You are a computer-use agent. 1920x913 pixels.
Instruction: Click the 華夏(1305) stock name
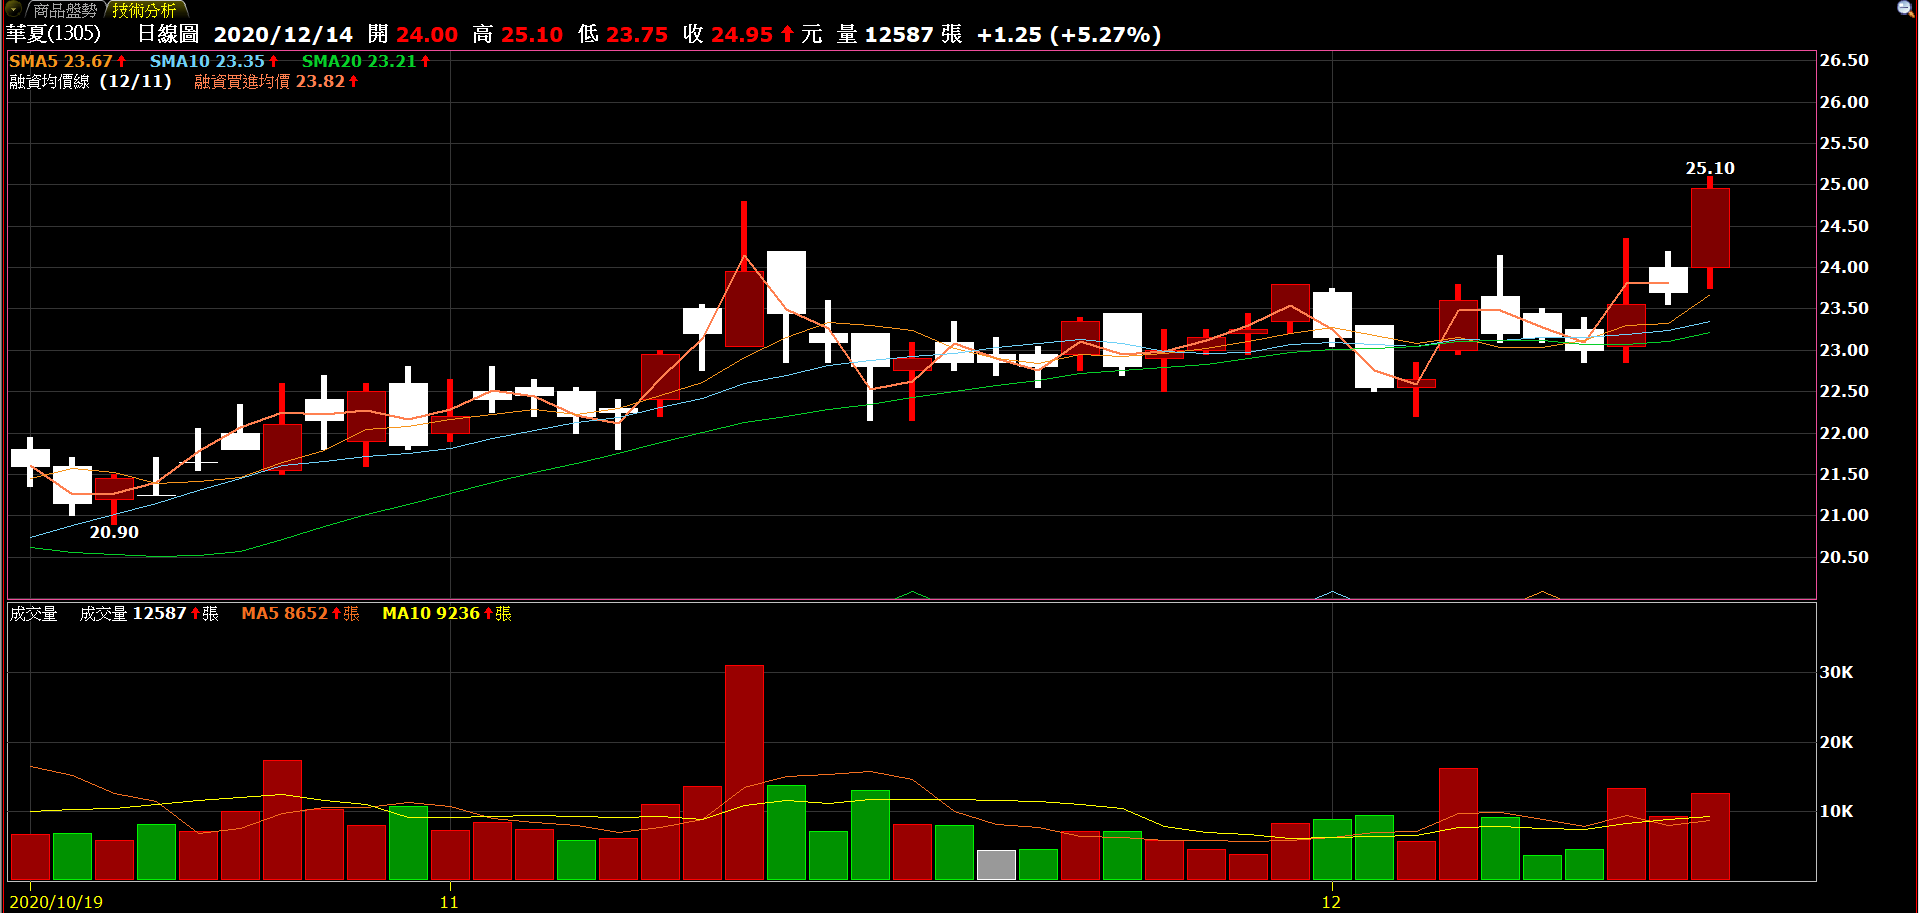pos(54,34)
